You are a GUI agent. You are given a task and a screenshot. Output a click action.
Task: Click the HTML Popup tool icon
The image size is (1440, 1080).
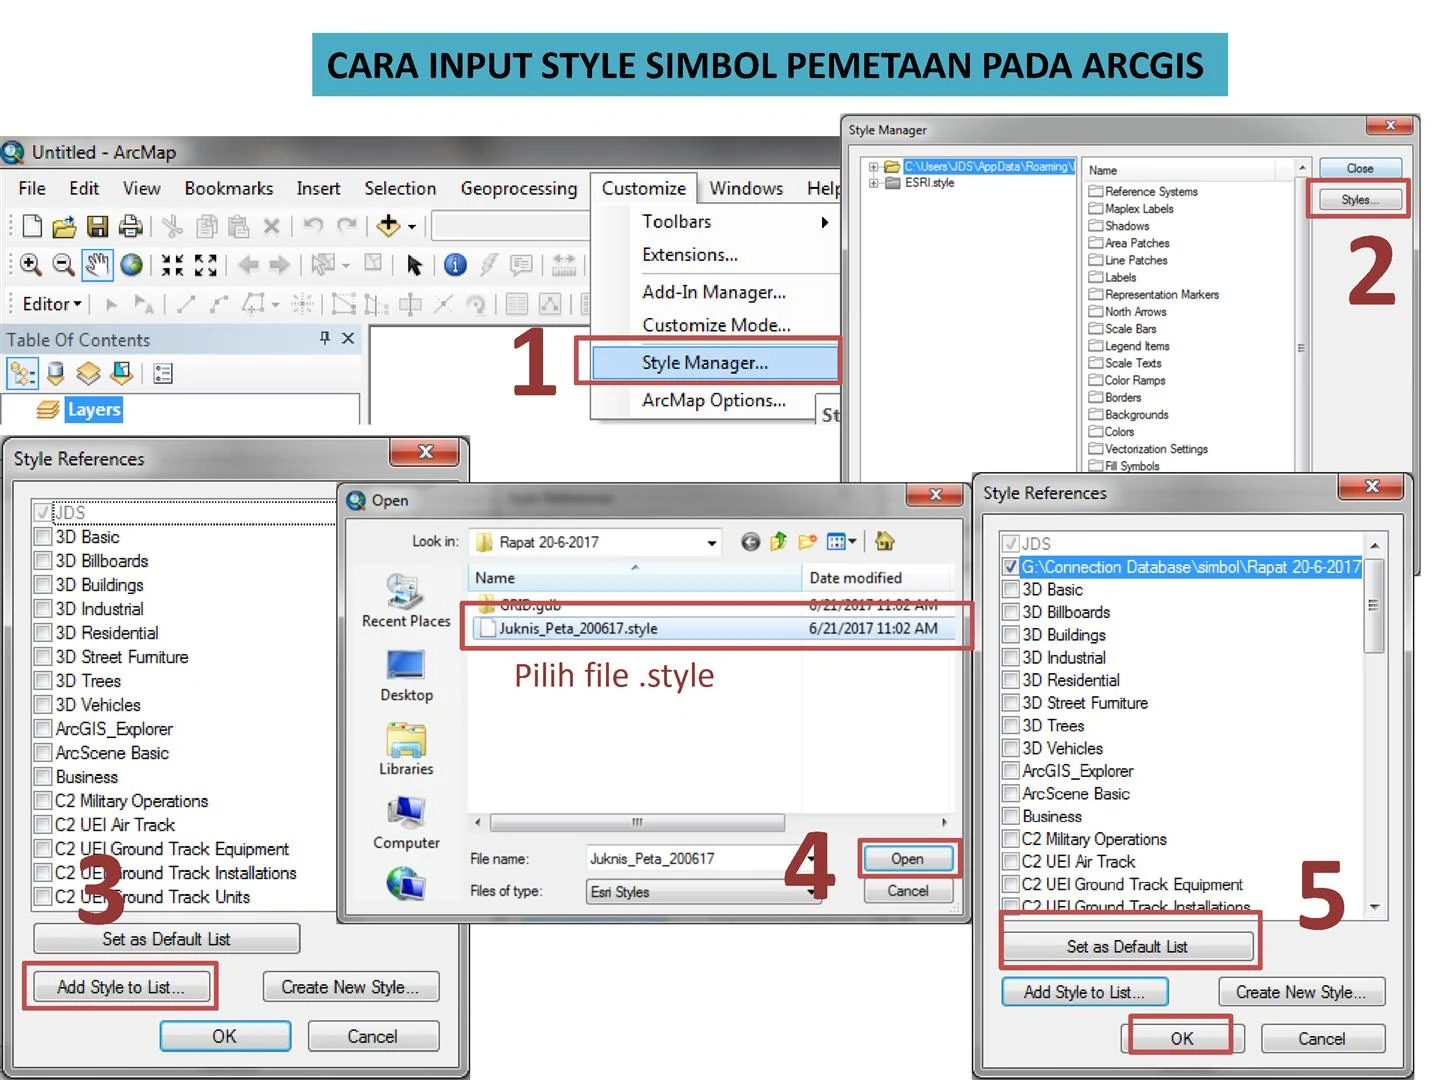pos(521,265)
